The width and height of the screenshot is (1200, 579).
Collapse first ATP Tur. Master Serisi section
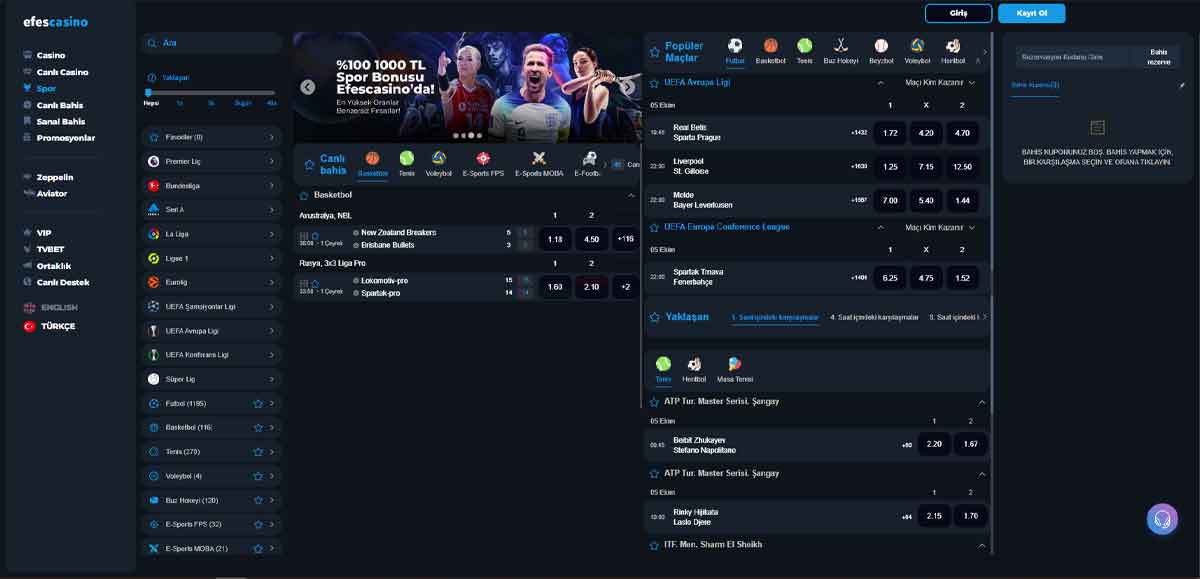[982, 402]
